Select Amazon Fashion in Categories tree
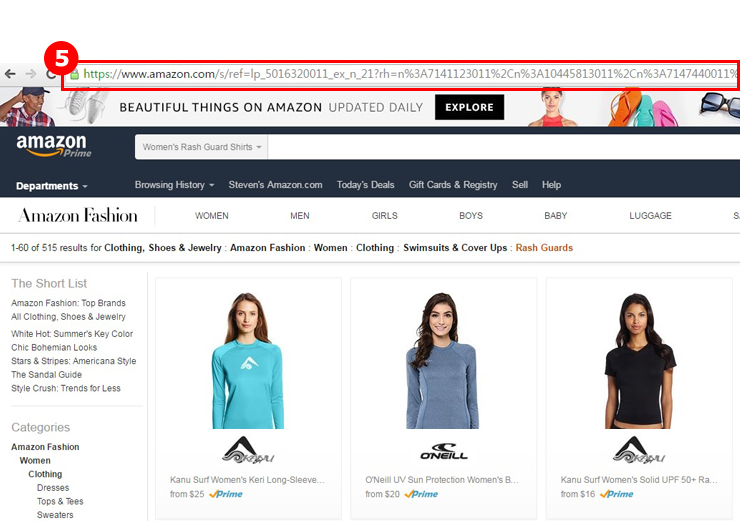The height and width of the screenshot is (532, 740). tap(45, 447)
